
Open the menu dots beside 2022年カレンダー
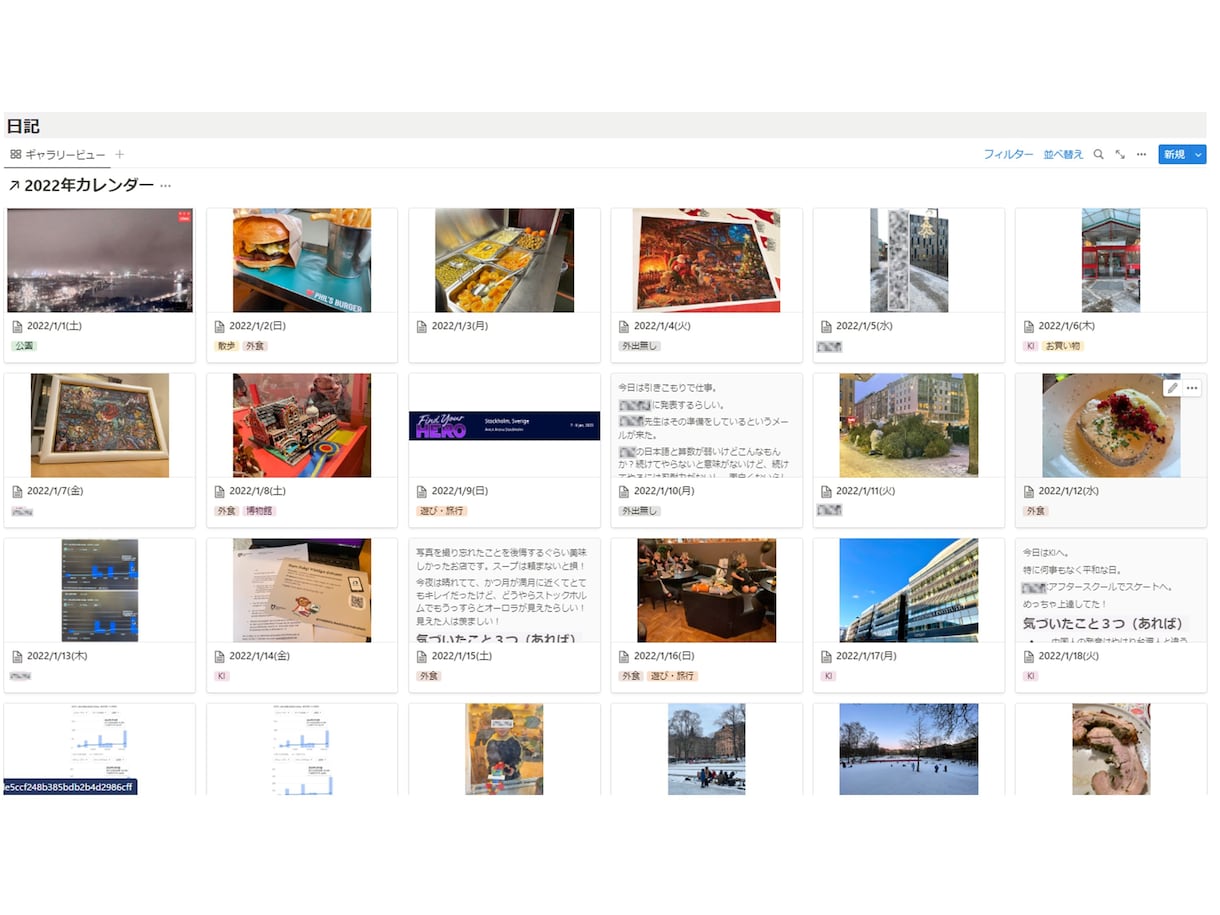[x=166, y=185]
